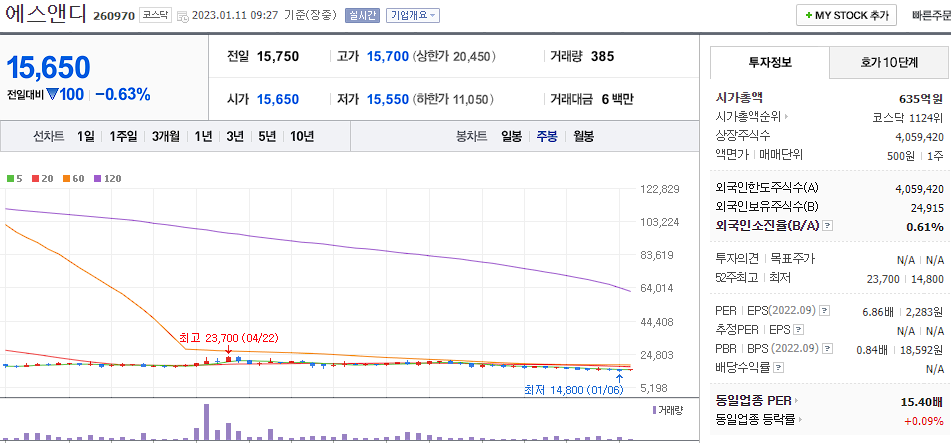Click the 외국인소진율 0.61% value
The image size is (951, 443).
pyautogui.click(x=925, y=227)
